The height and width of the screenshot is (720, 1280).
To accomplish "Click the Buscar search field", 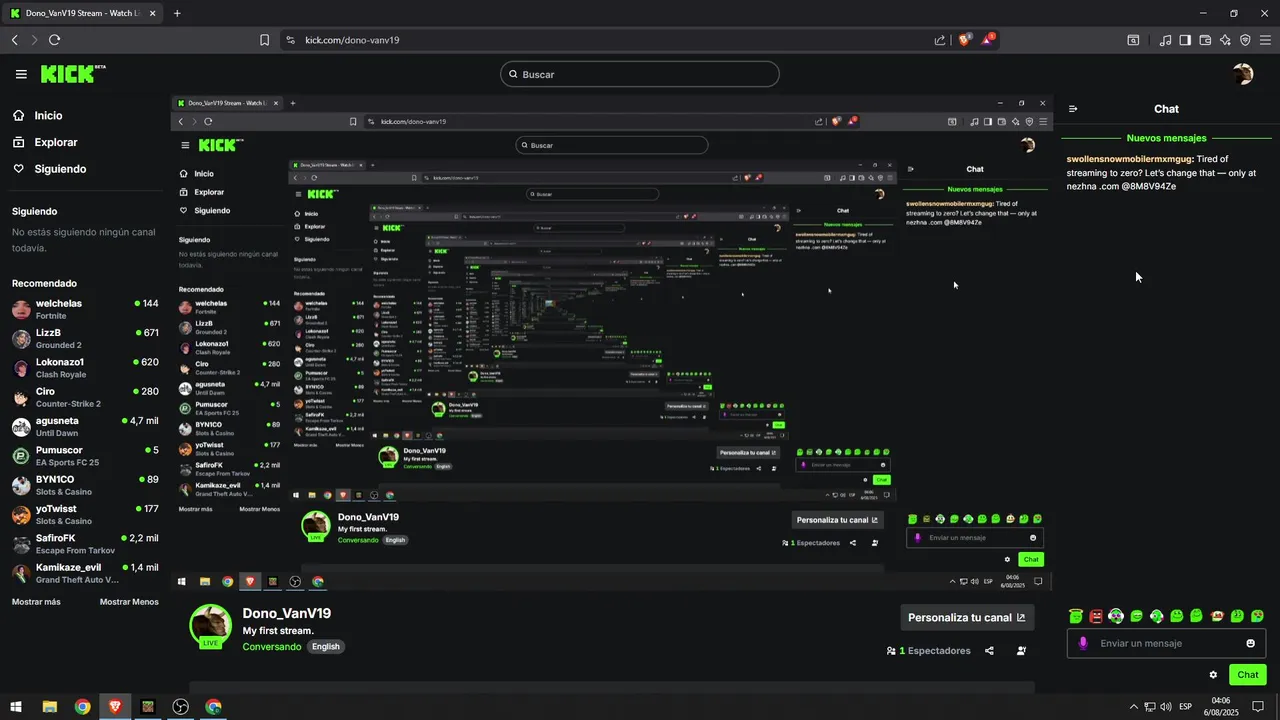I will [x=640, y=74].
